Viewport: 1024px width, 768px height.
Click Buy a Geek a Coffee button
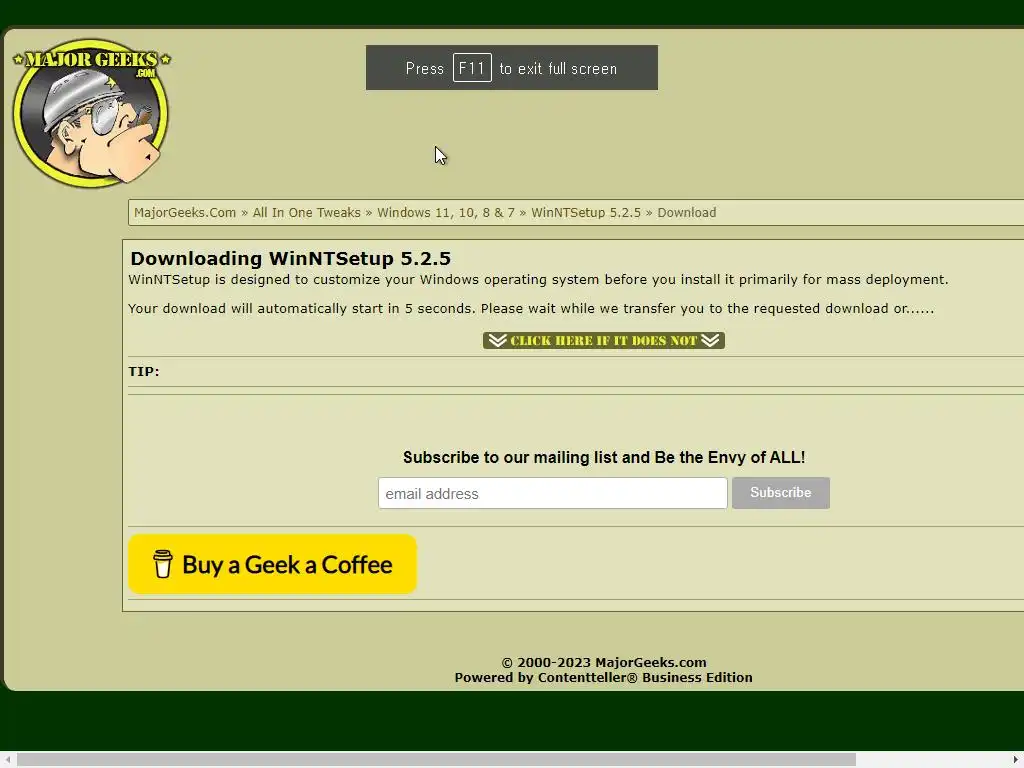[272, 564]
